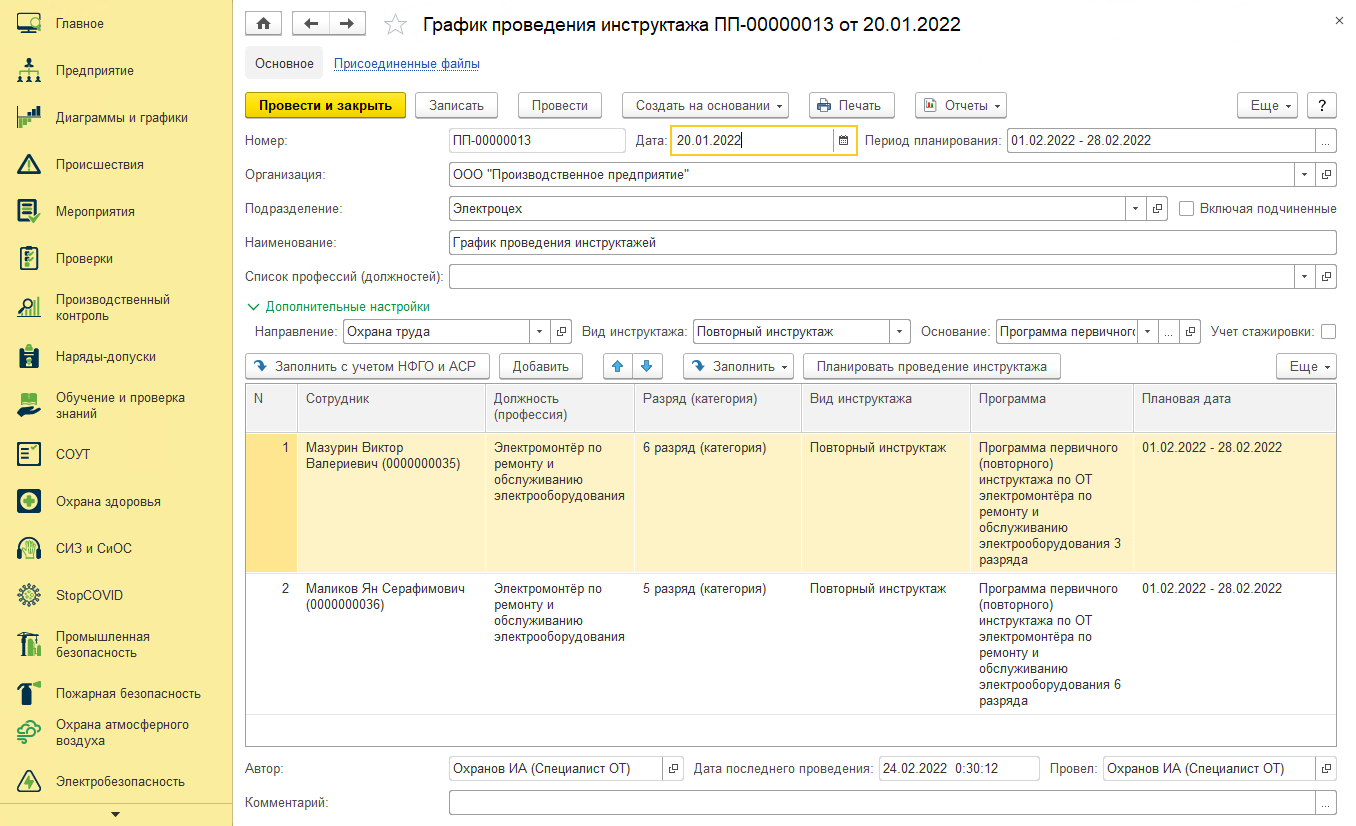Move row up with blue arrow

pos(617,367)
